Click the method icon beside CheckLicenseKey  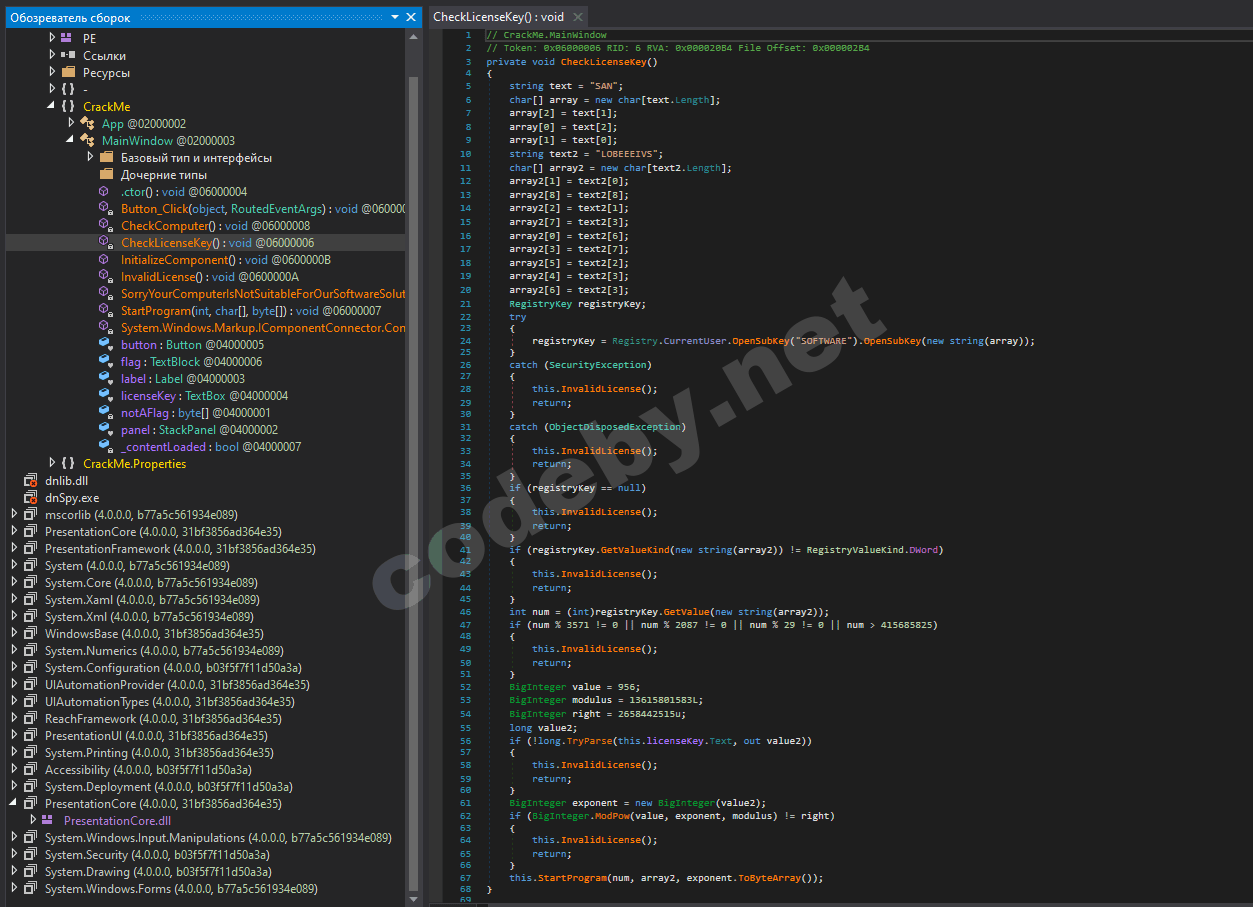point(105,242)
